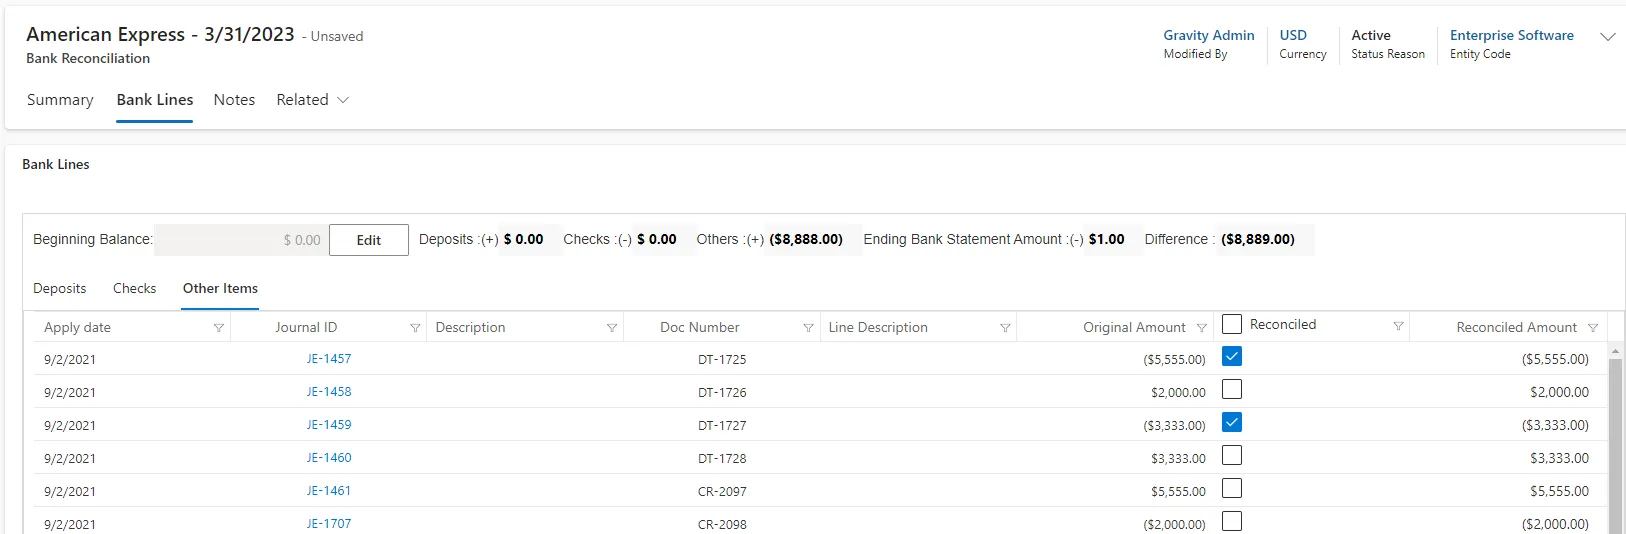Filter the Reconciled column
This screenshot has height=534, width=1626.
click(1398, 326)
